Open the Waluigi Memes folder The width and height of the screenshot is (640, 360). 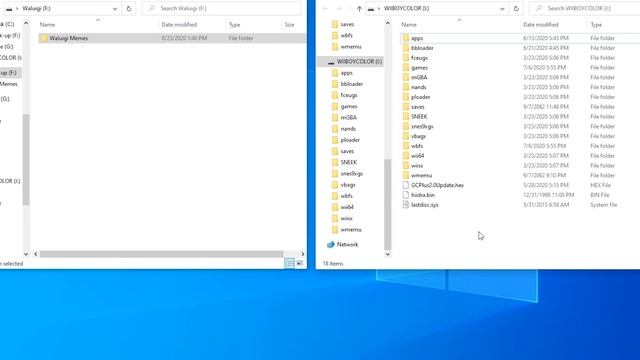click(x=69, y=38)
